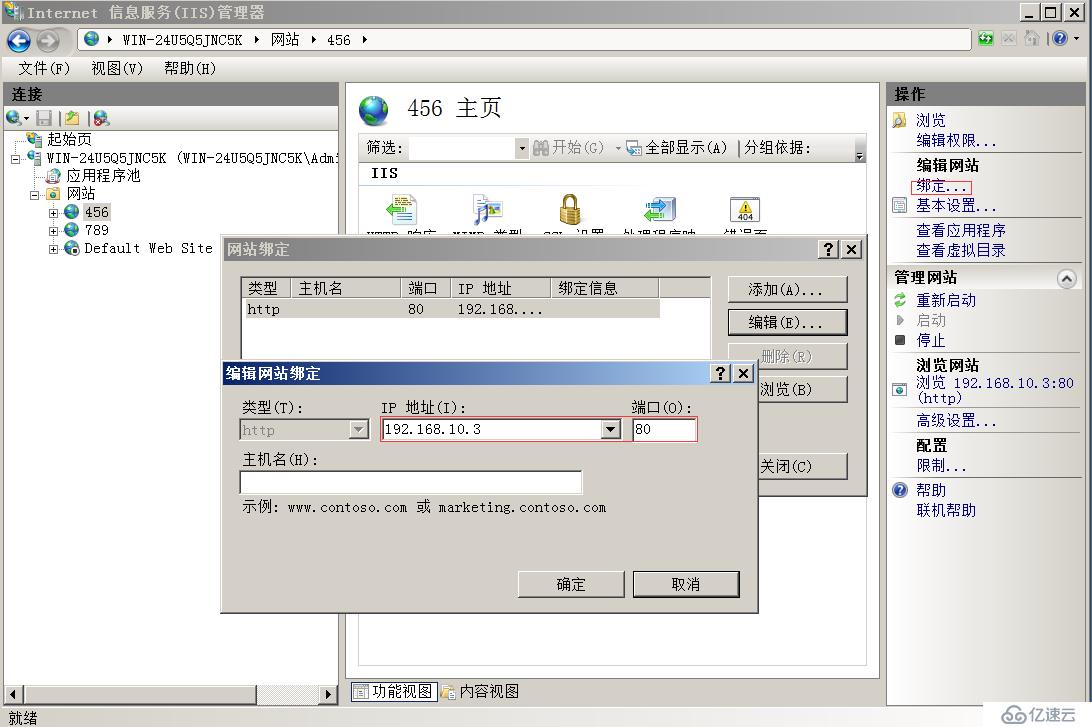The image size is (1092, 727).
Task: Refresh the page via green toolbar icon
Action: tap(985, 39)
